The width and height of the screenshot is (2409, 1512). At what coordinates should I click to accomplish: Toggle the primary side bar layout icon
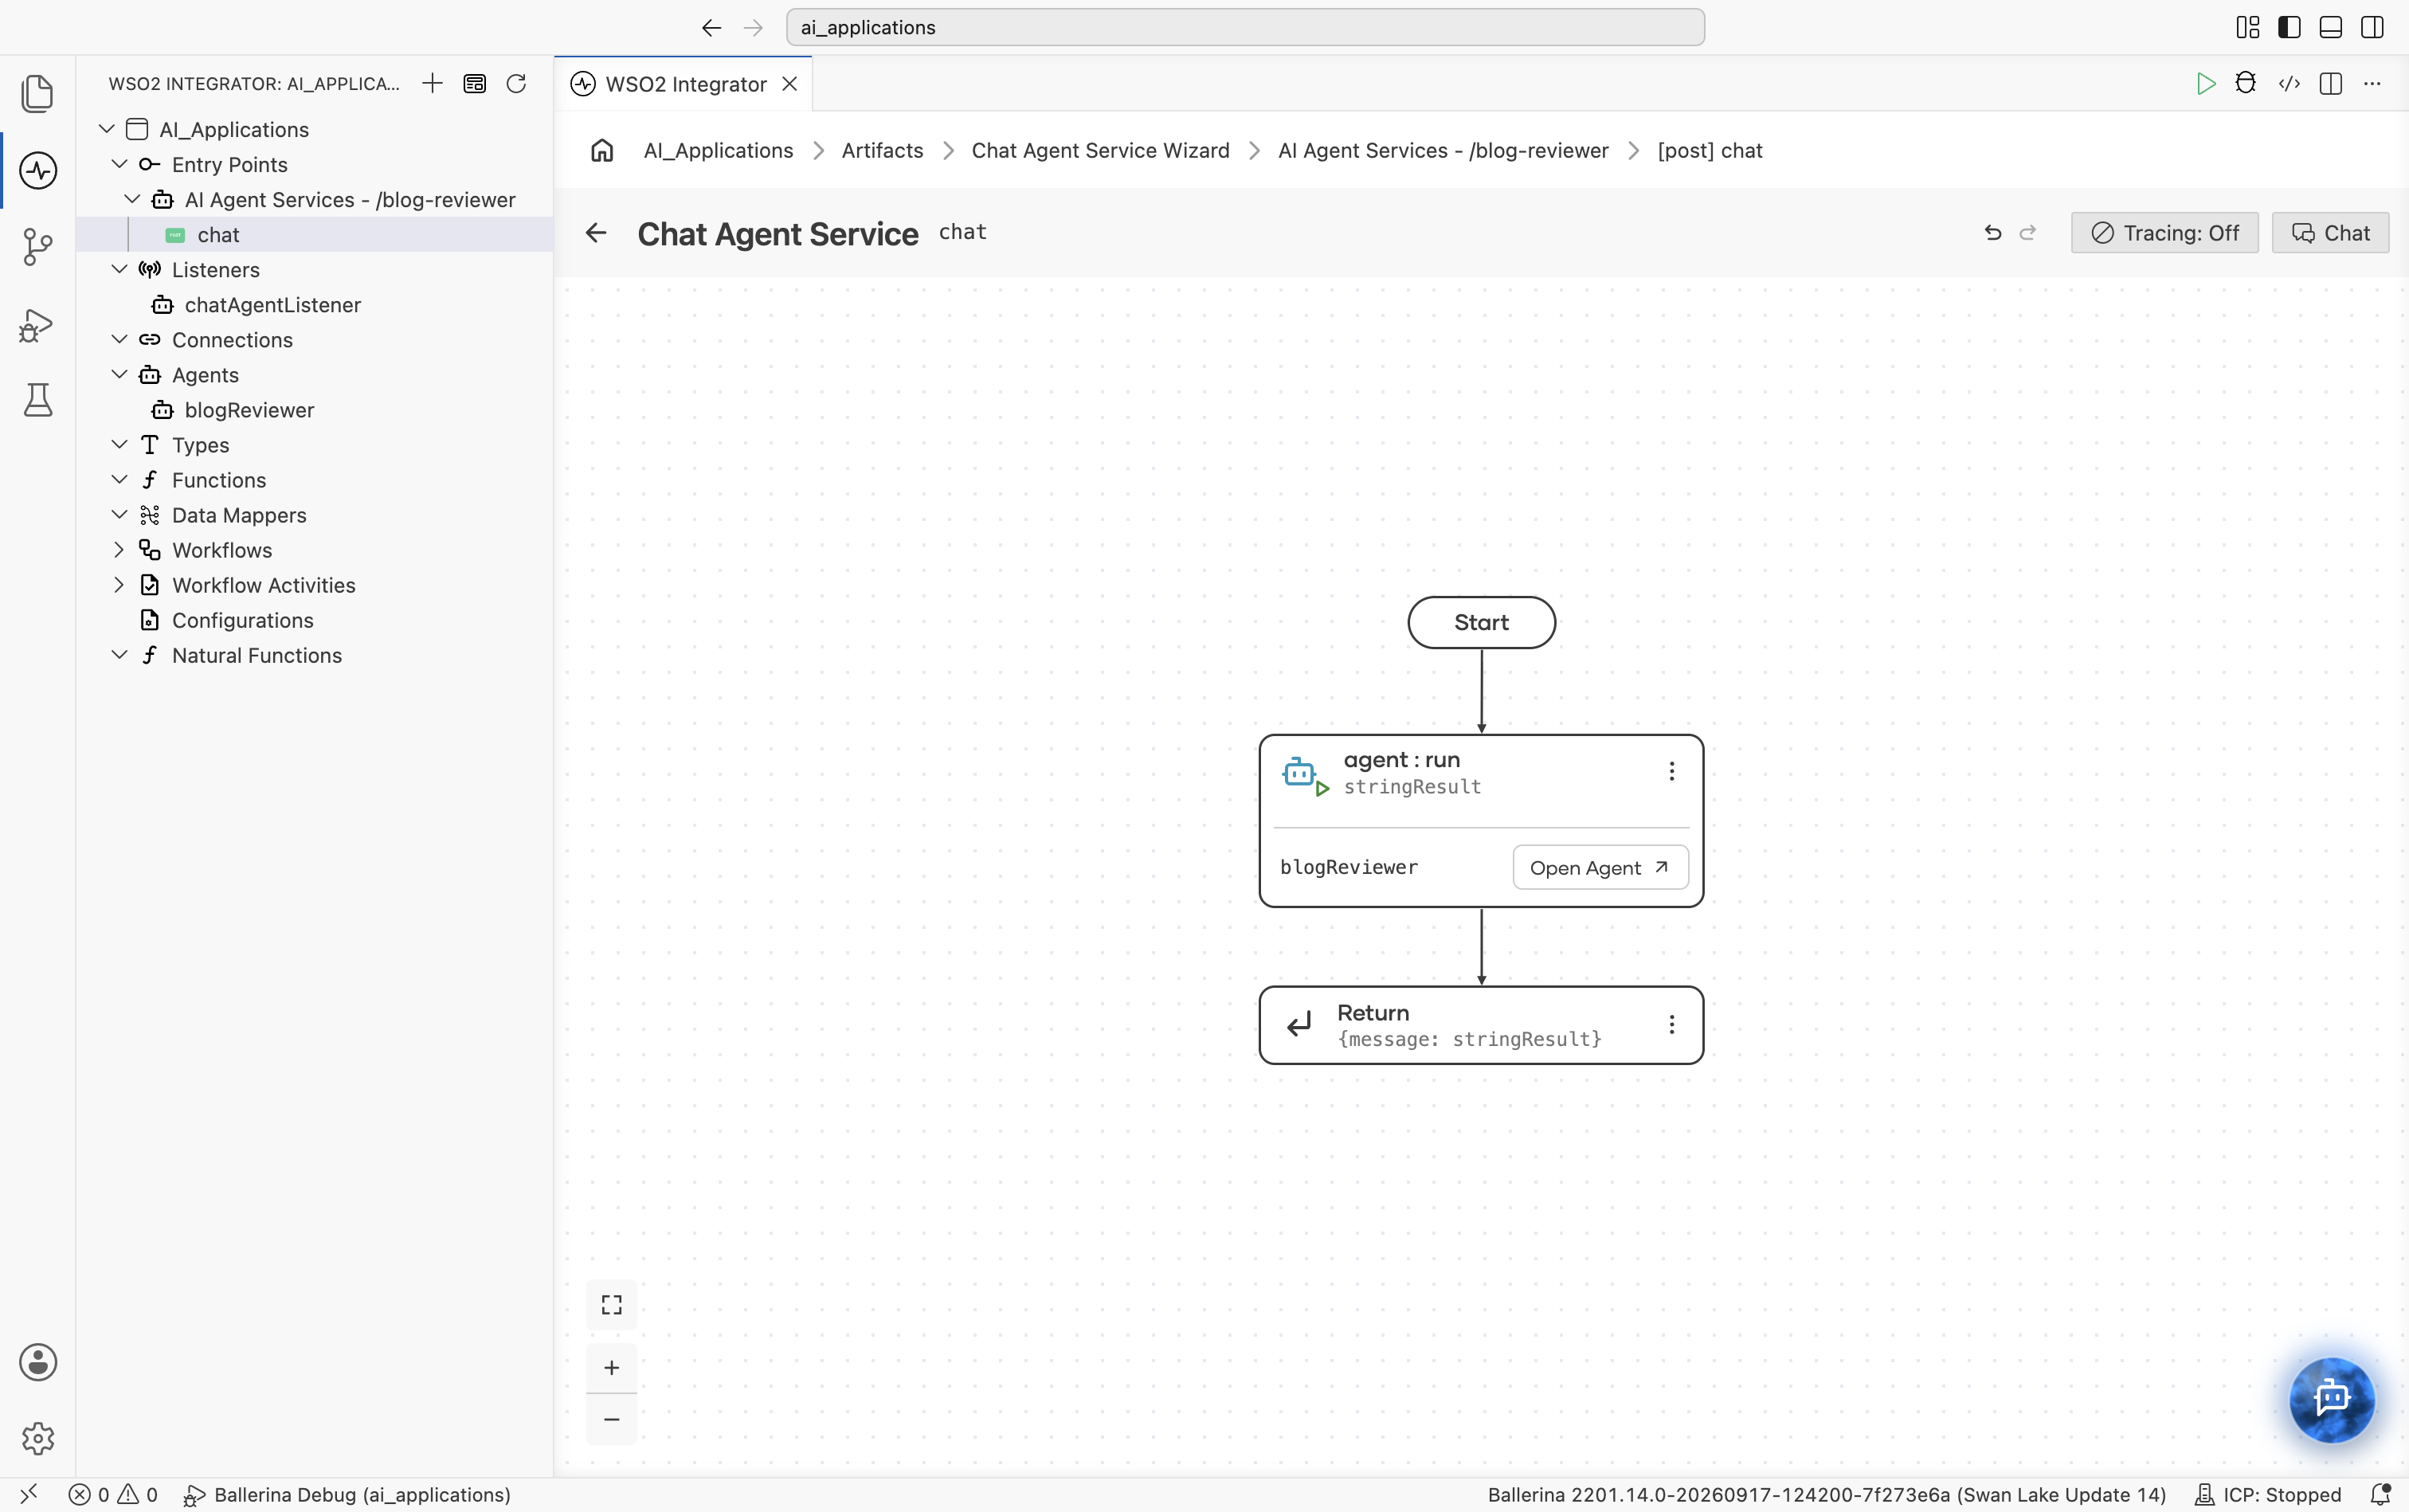coord(2289,27)
